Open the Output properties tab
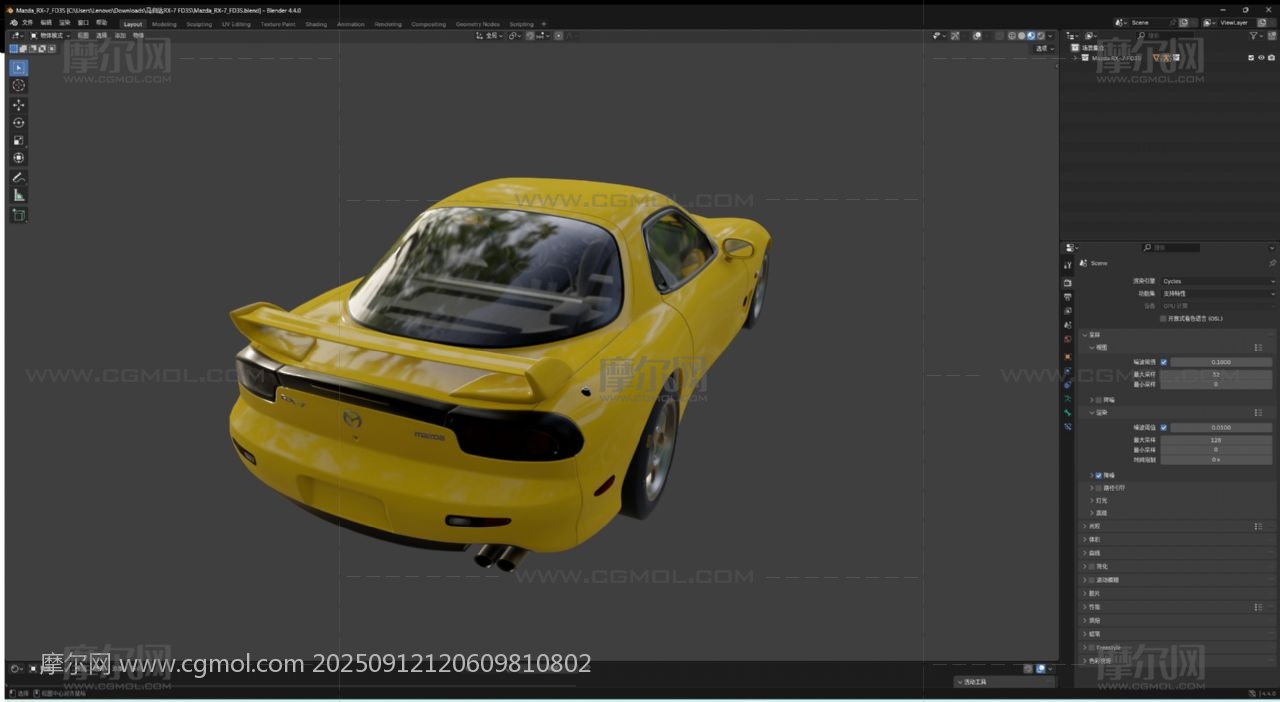This screenshot has width=1280, height=702. (x=1068, y=297)
